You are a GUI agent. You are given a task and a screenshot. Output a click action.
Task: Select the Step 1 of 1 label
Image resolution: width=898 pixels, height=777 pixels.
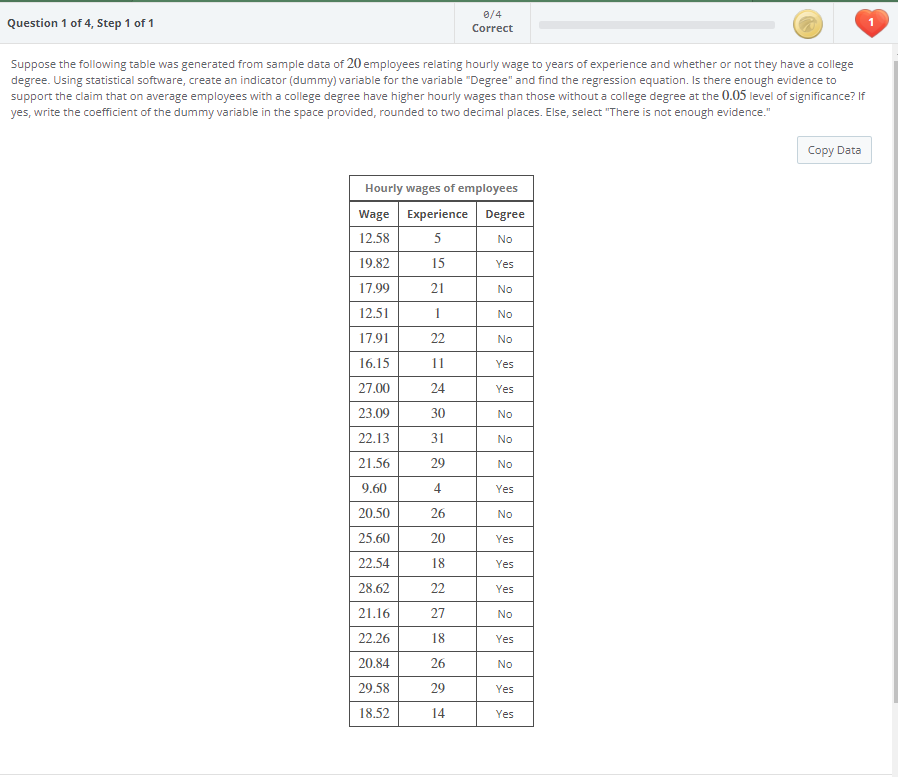[127, 22]
